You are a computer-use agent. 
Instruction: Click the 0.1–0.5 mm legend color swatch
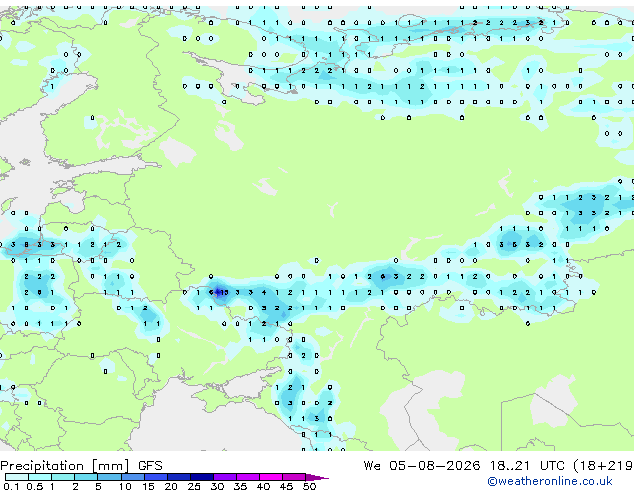[17, 477]
